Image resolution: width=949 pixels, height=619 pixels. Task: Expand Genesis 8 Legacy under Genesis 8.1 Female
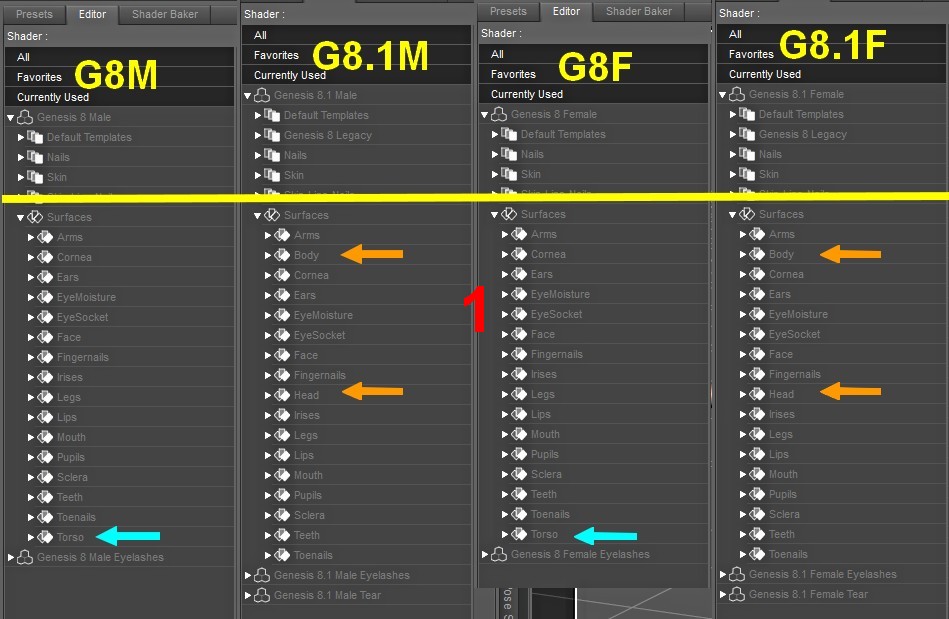click(x=732, y=134)
